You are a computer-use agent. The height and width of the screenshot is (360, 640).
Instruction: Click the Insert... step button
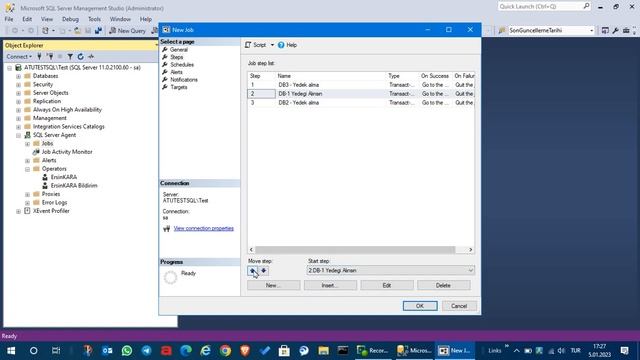(330, 285)
